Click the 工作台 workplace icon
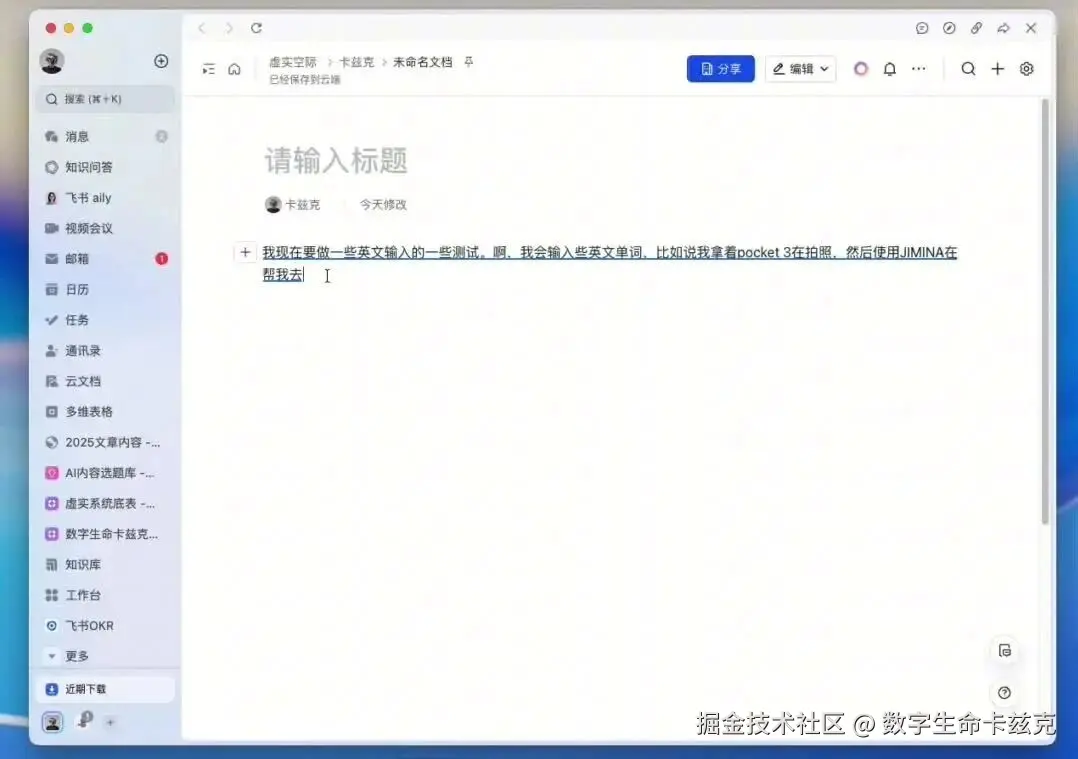The image size is (1078, 759). 51,595
